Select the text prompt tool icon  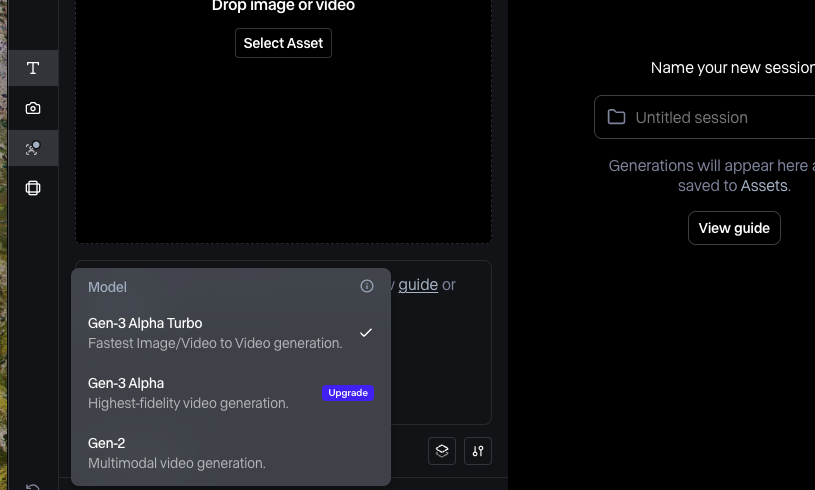33,68
